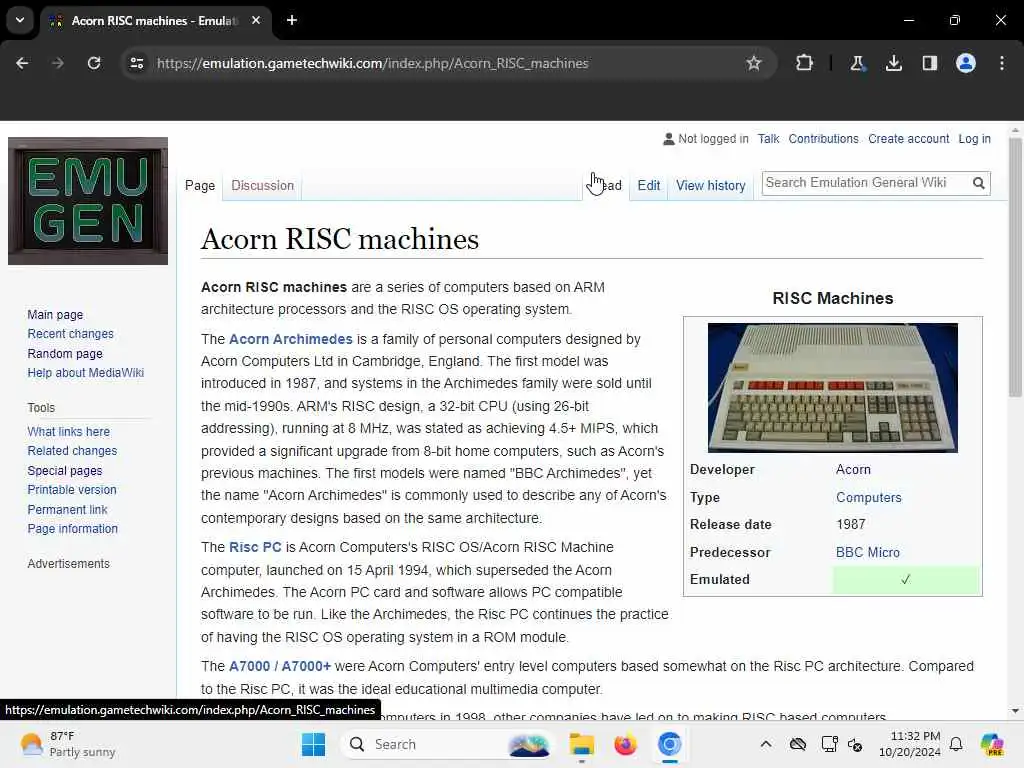The width and height of the screenshot is (1024, 768).
Task: Open the Contributions link
Action: (824, 139)
